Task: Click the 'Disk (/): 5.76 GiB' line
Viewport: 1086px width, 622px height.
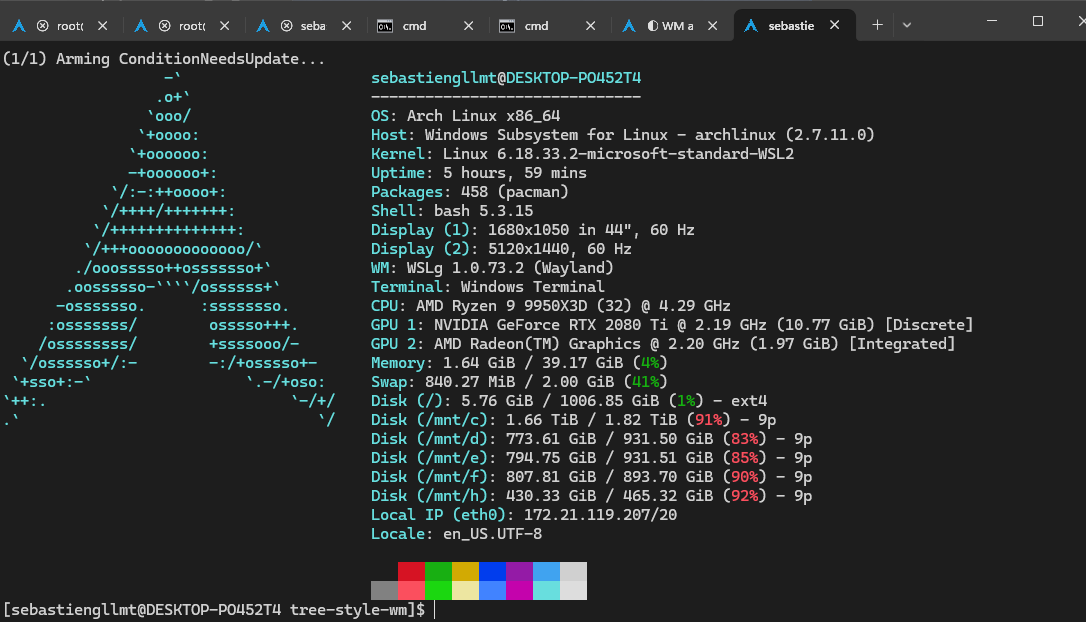Action: 569,400
